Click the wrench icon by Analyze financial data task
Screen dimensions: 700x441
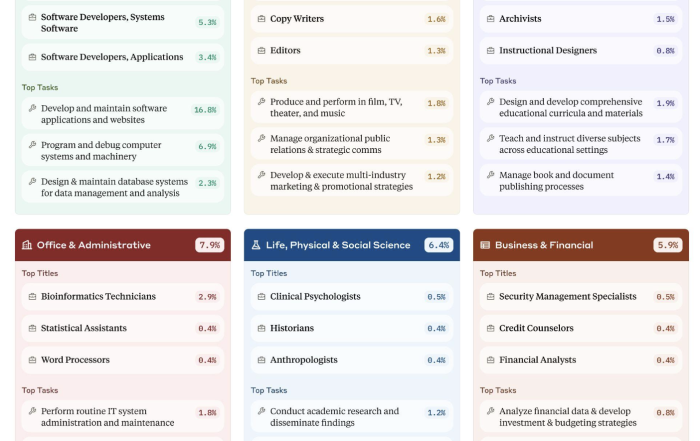pos(491,411)
